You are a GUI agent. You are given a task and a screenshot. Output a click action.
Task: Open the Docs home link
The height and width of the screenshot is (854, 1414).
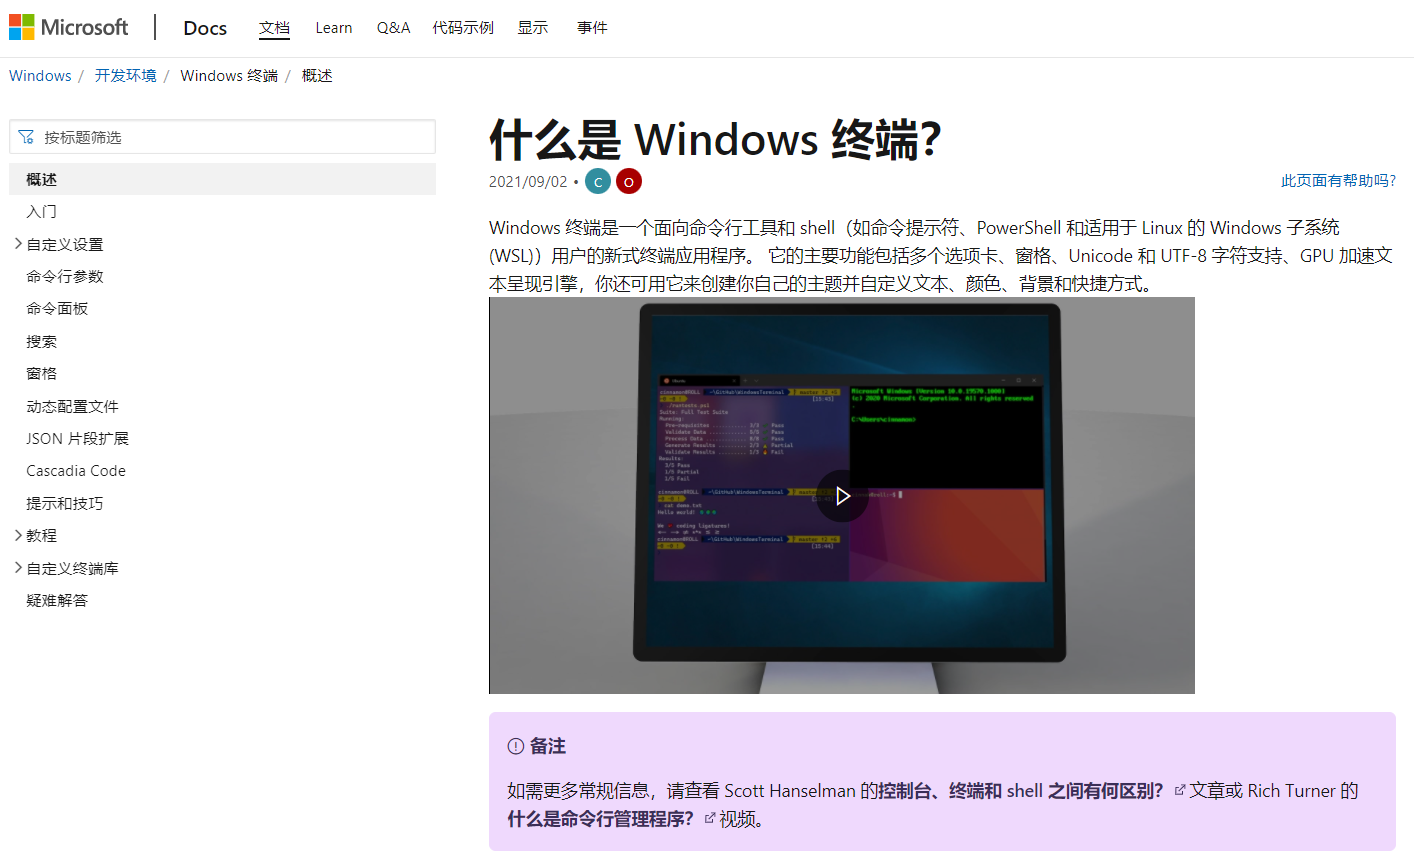(x=205, y=28)
